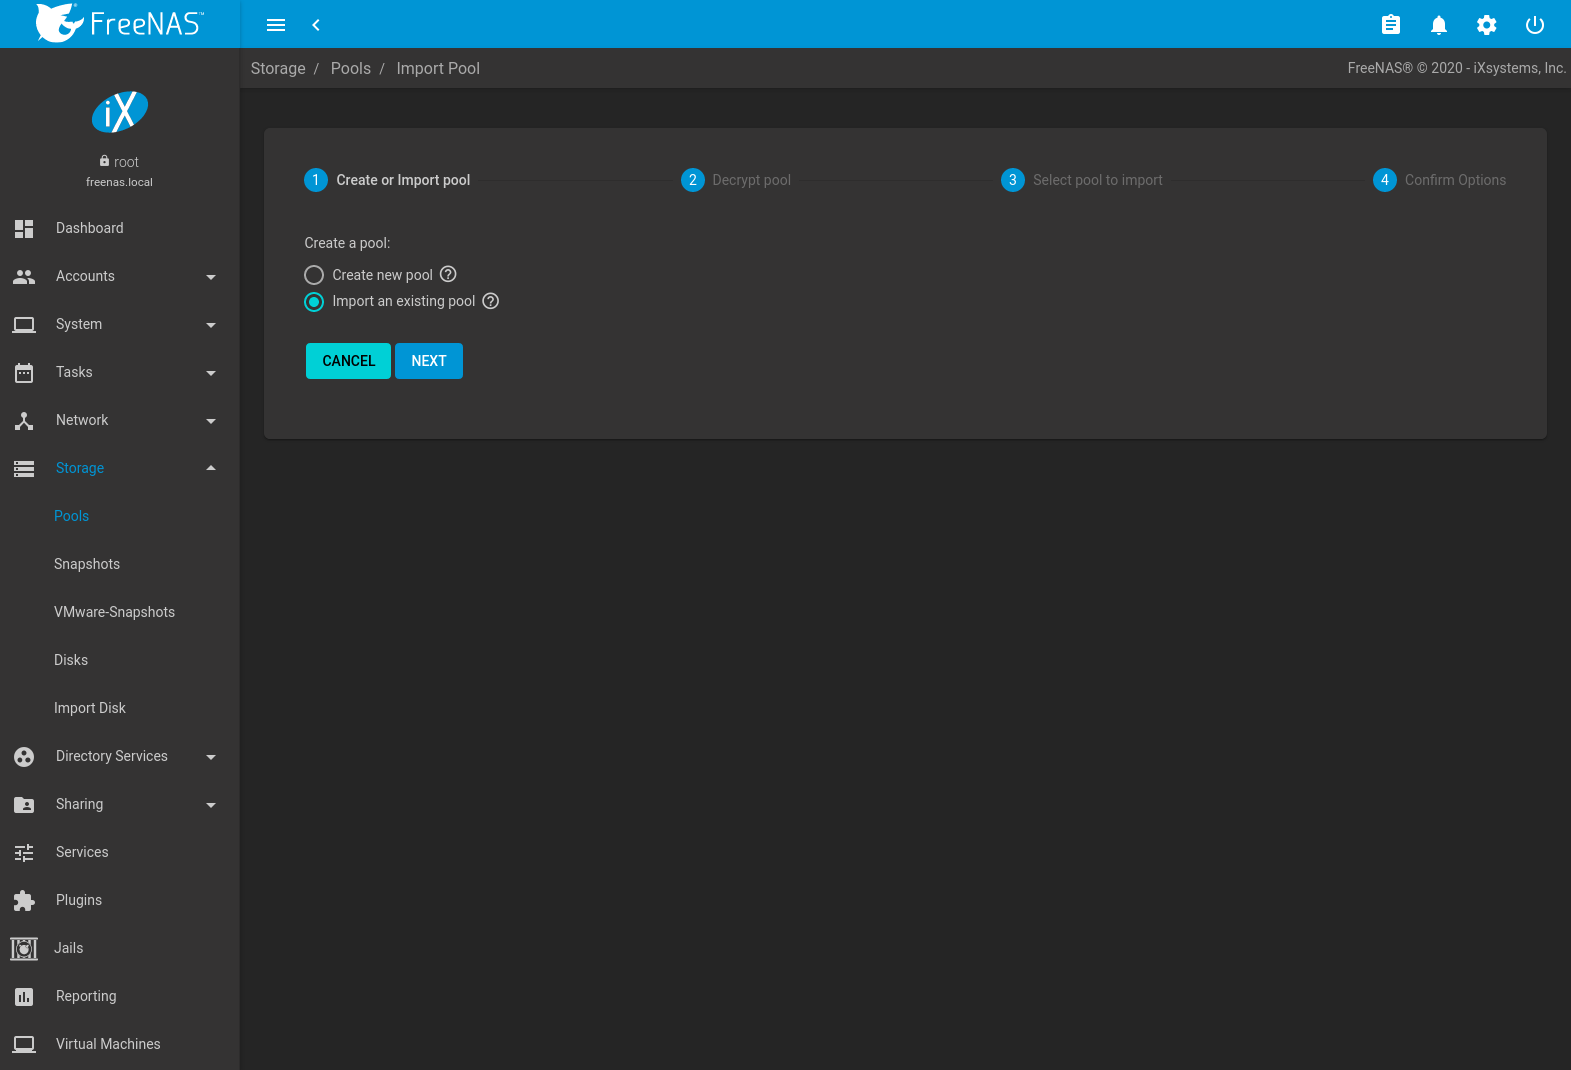Click the power icon
Image resolution: width=1571 pixels, height=1070 pixels.
(x=1534, y=25)
